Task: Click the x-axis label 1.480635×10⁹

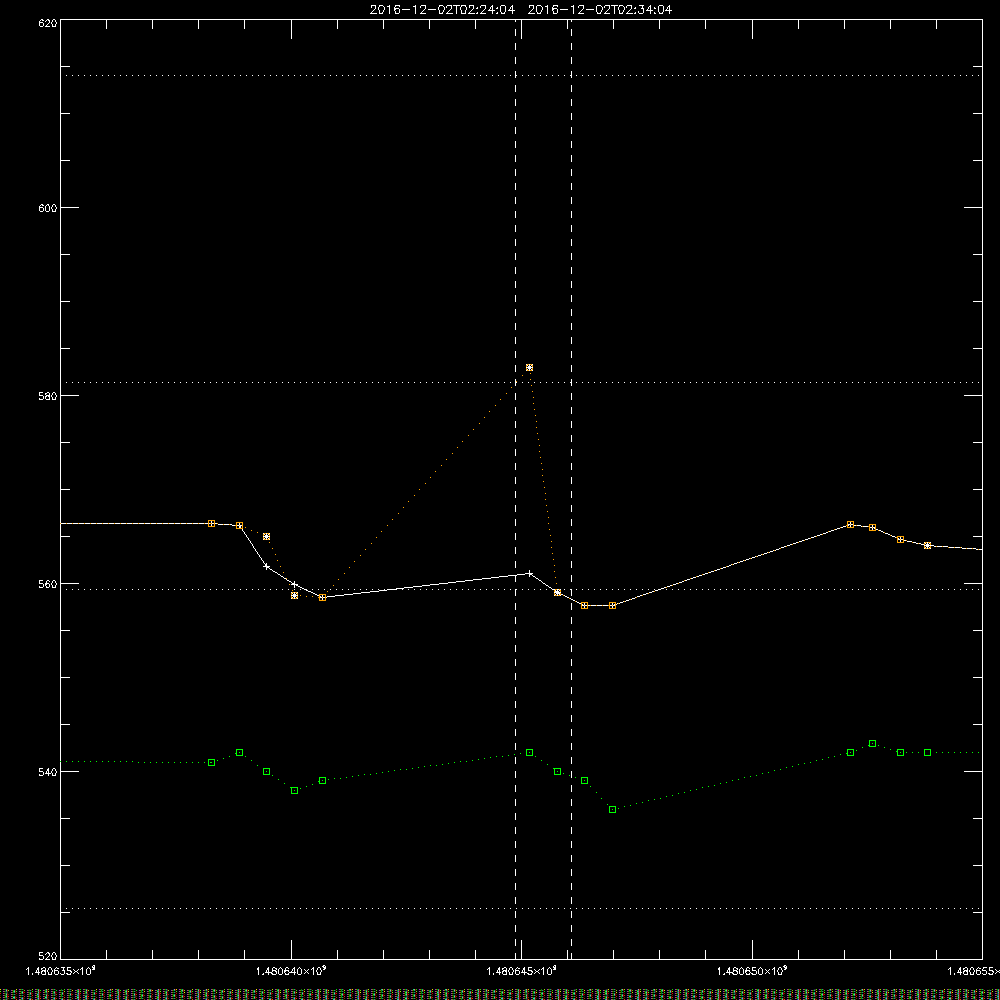Action: pyautogui.click(x=61, y=971)
